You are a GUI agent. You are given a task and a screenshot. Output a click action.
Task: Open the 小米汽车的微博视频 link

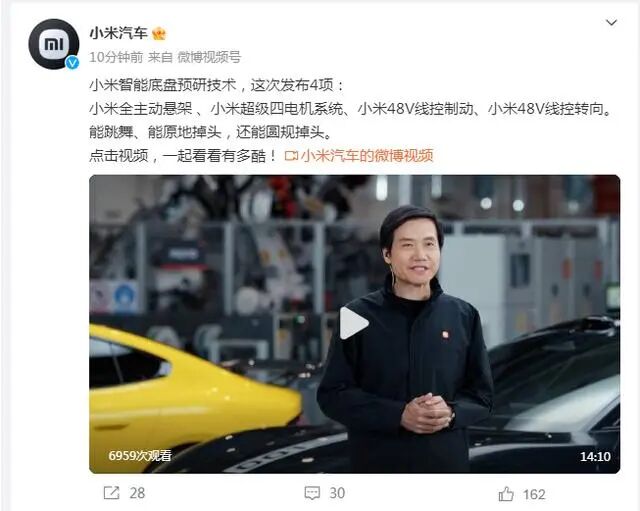367,156
